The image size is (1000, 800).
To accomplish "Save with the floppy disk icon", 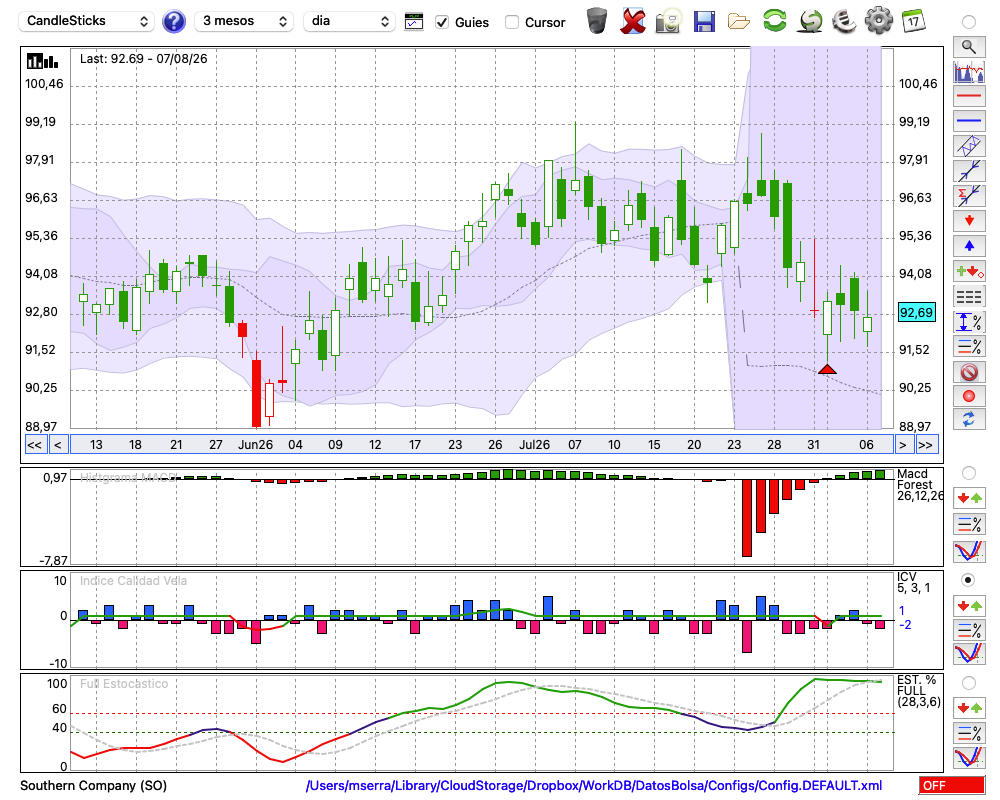I will tap(703, 21).
